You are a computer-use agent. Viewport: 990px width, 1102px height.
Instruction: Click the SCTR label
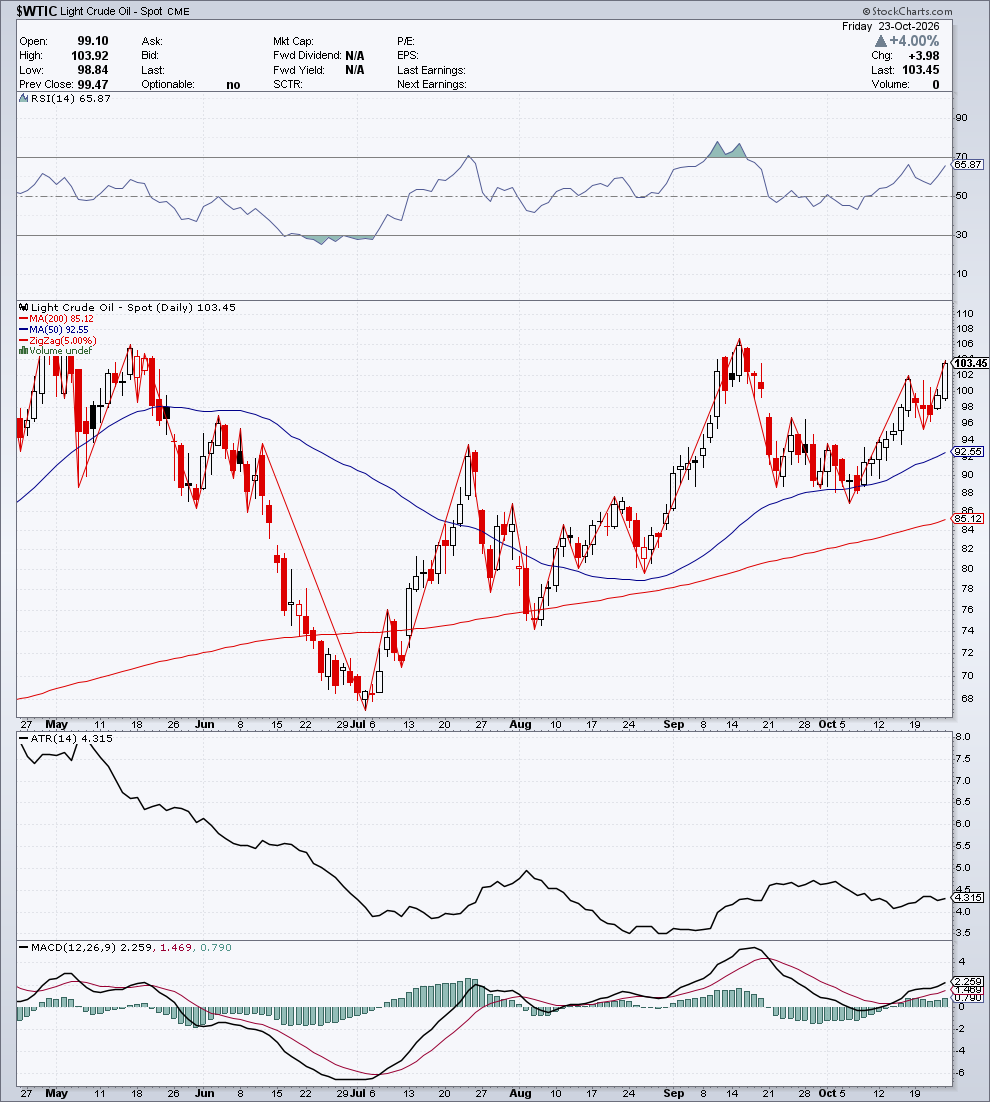coord(287,84)
